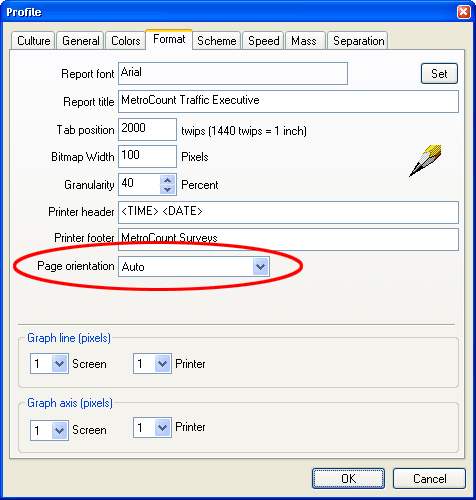Click the 'Page orientation' label

coord(76,266)
